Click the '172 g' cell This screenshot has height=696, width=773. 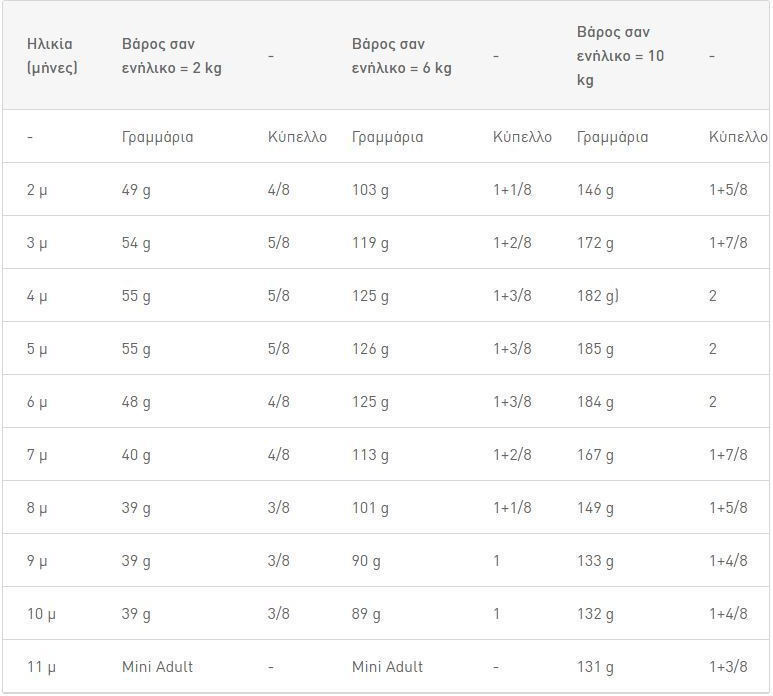click(x=595, y=243)
